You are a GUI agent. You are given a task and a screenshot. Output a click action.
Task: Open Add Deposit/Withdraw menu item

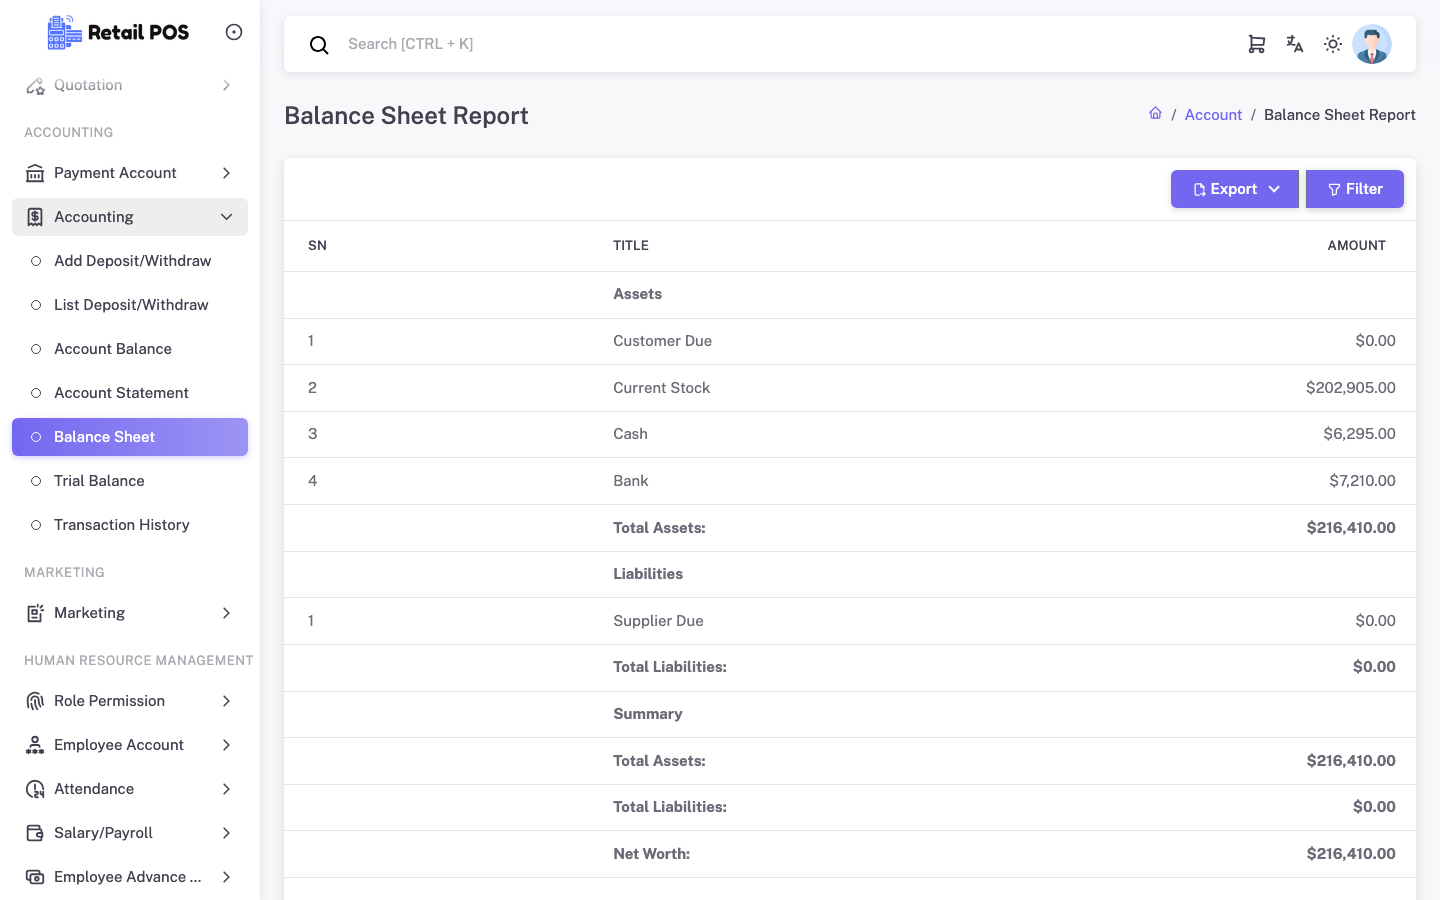click(x=130, y=261)
